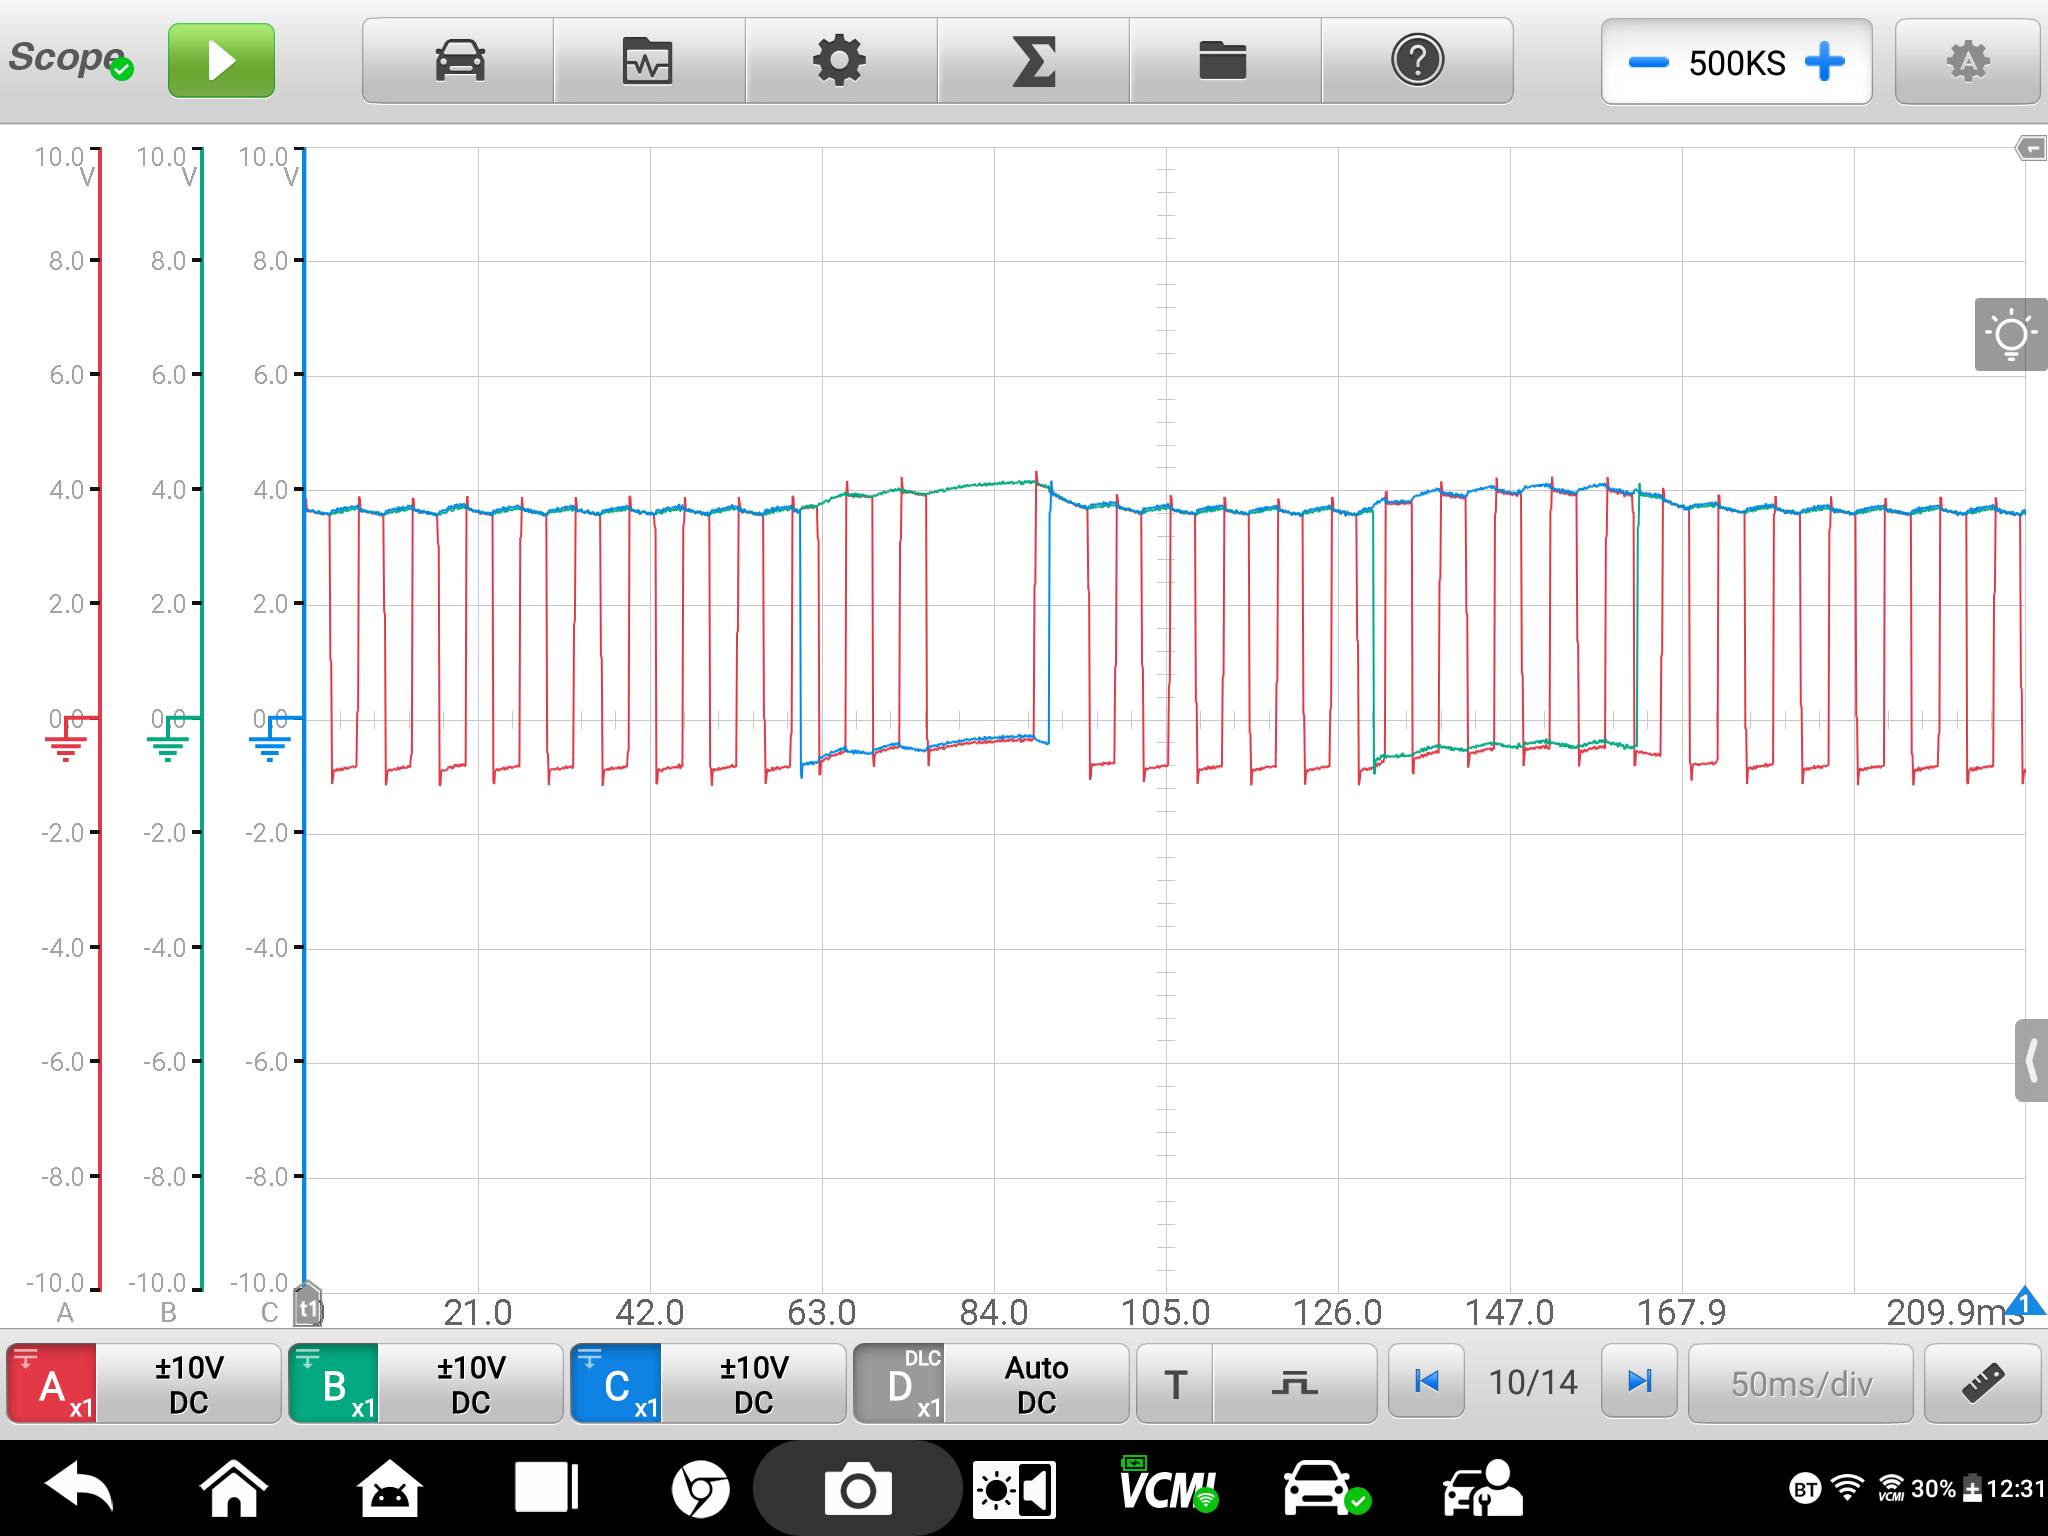Screen dimensions: 2048x1536
Task: Open the help question mark icon
Action: tap(1417, 61)
